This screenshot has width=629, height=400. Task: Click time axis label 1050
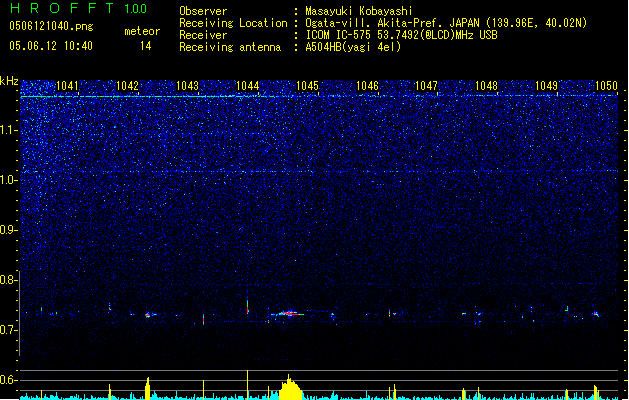[x=606, y=86]
